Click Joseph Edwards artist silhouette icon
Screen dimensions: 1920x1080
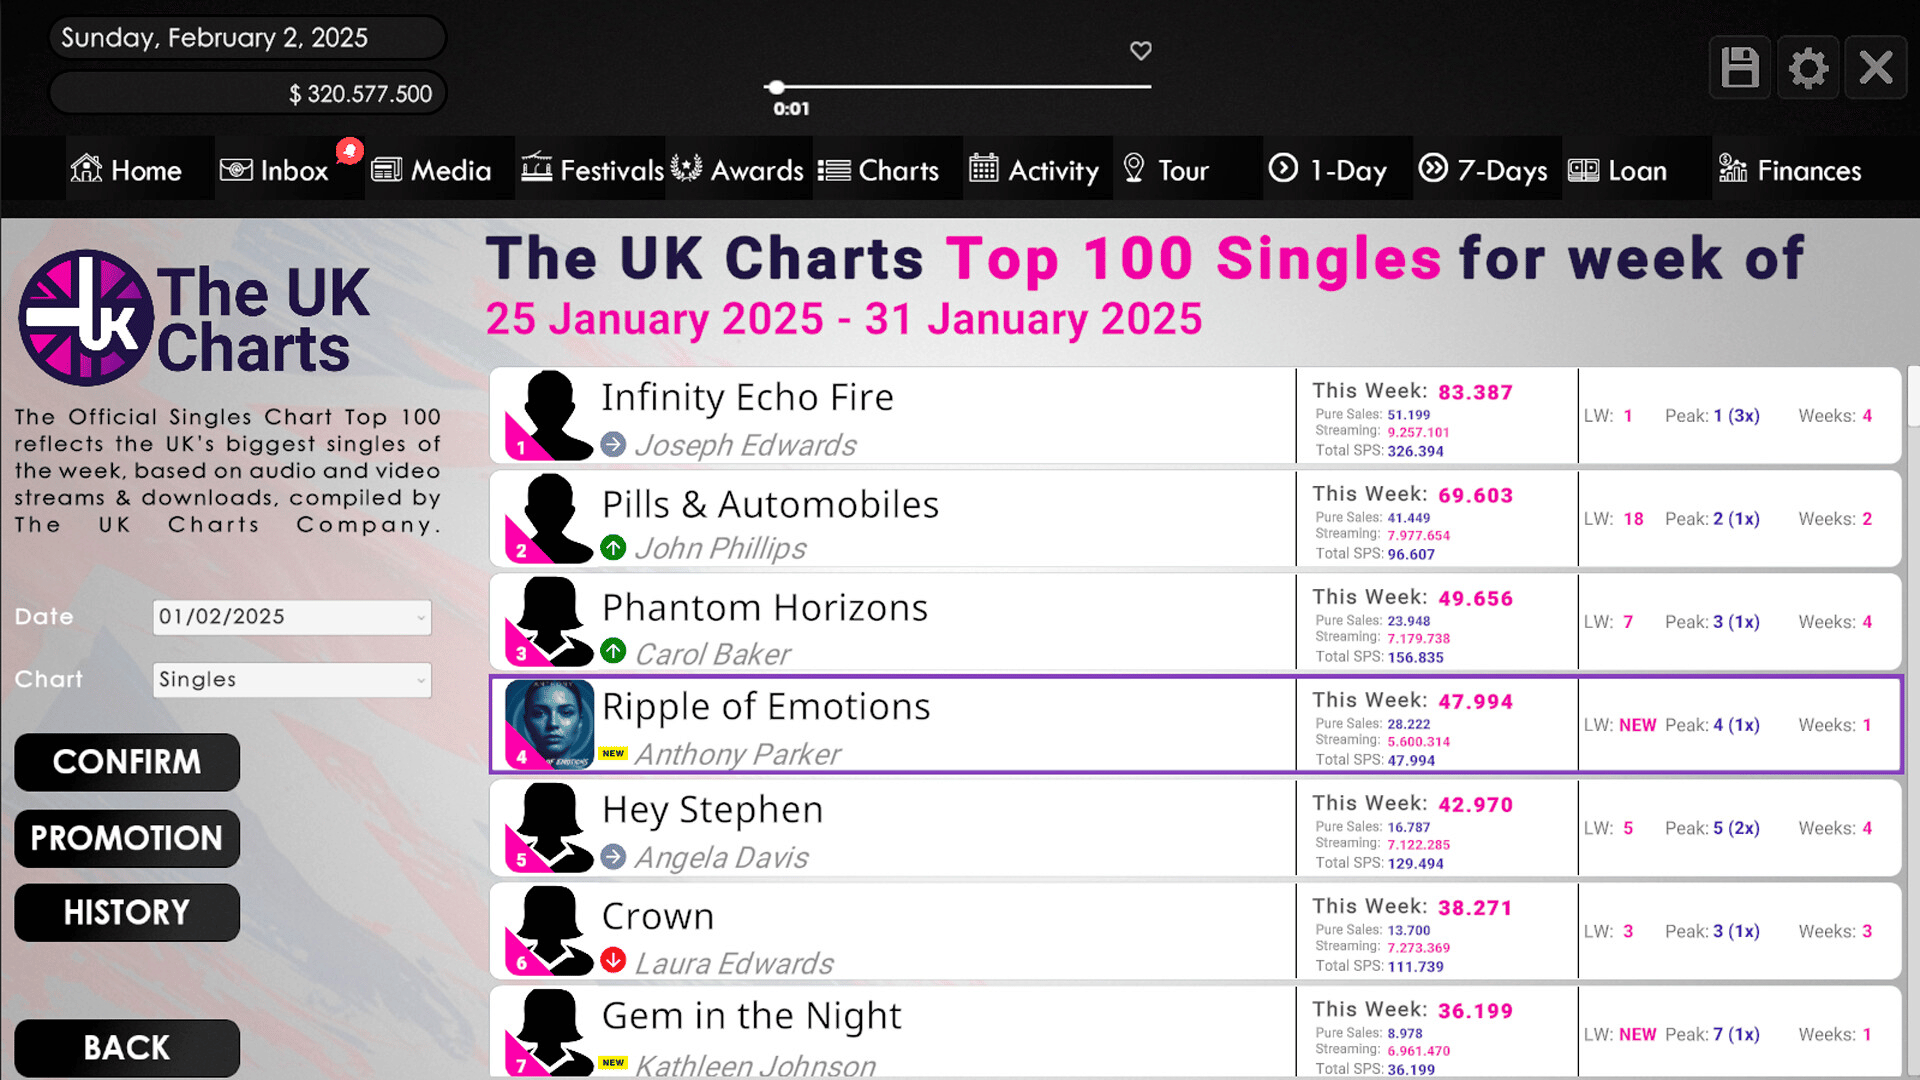[x=549, y=415]
